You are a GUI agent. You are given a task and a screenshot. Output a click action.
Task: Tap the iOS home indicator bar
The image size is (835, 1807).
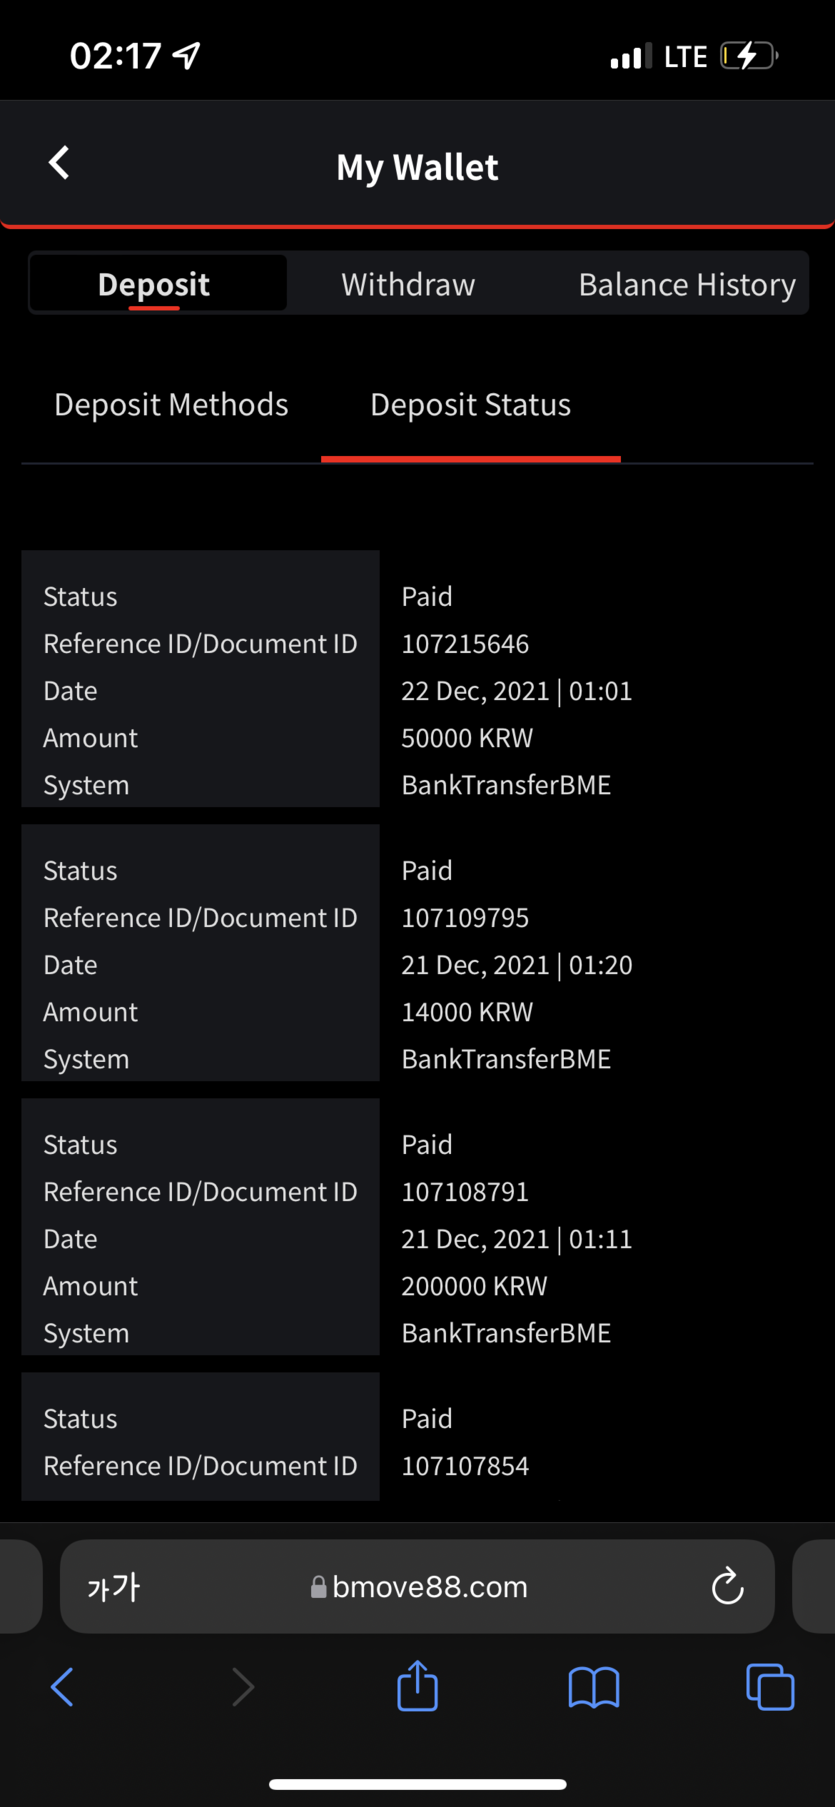click(417, 1784)
